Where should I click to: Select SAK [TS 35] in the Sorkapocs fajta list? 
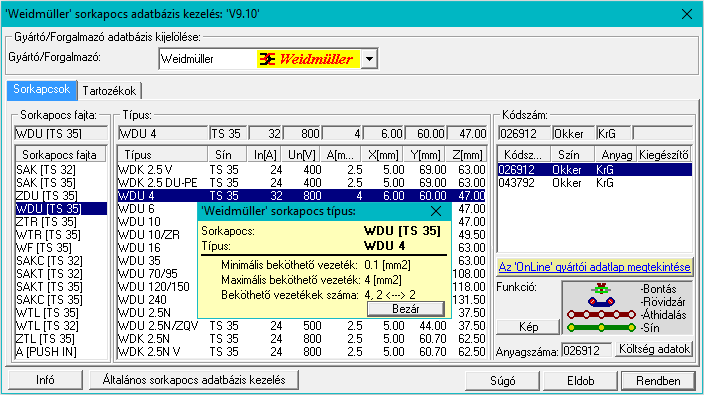(x=61, y=183)
